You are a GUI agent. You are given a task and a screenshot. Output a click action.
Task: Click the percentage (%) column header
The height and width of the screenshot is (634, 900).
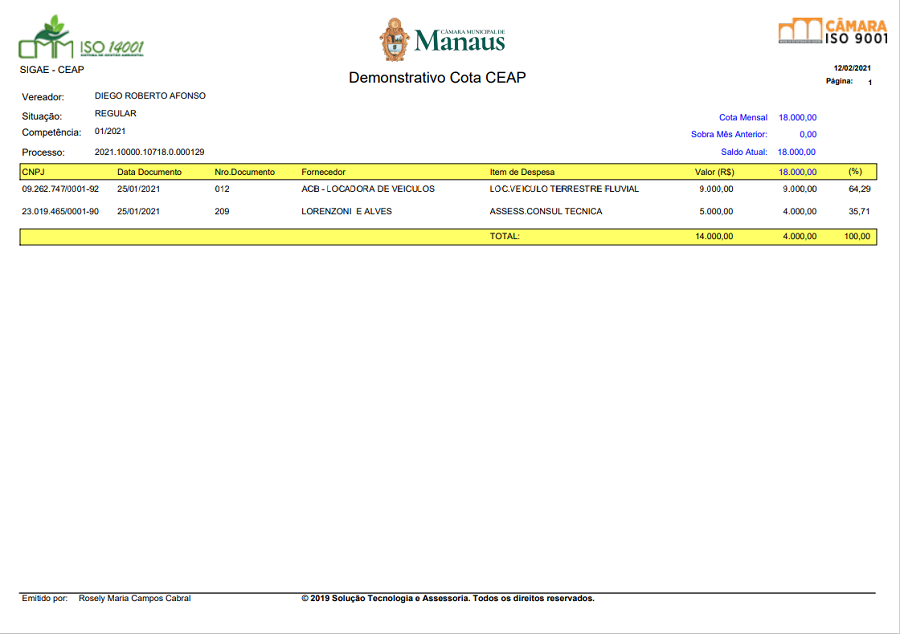coord(854,172)
